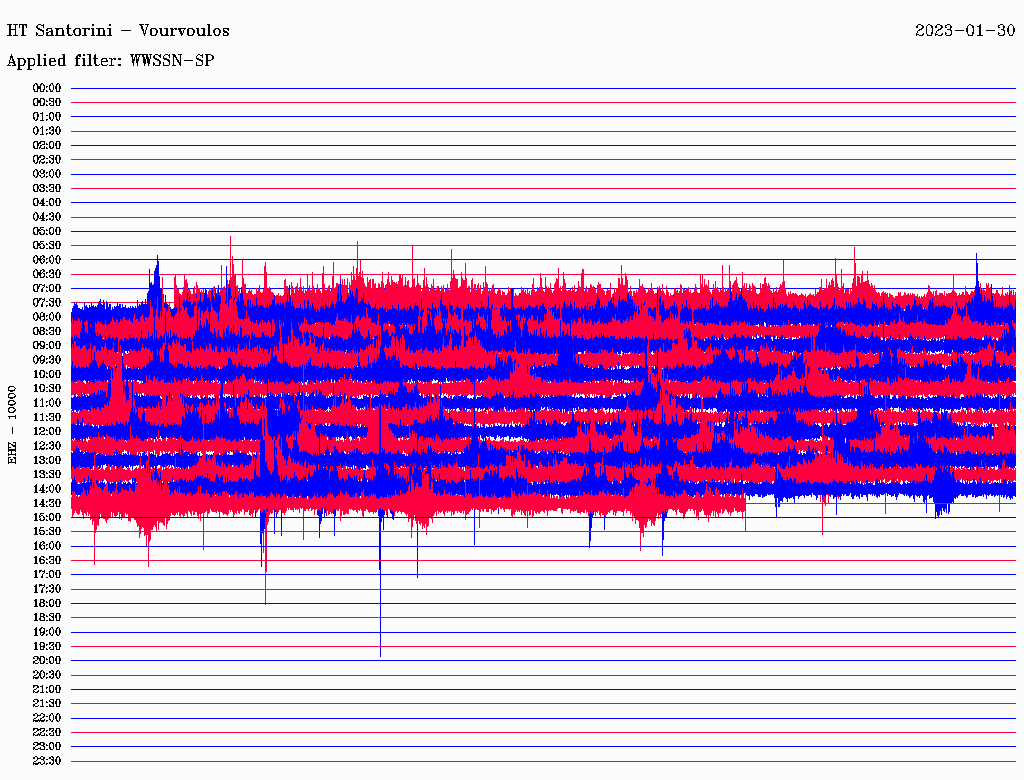Click the HT Santorini - Vourvoulos station title
Image resolution: width=1024 pixels, height=780 pixels.
click(x=118, y=30)
